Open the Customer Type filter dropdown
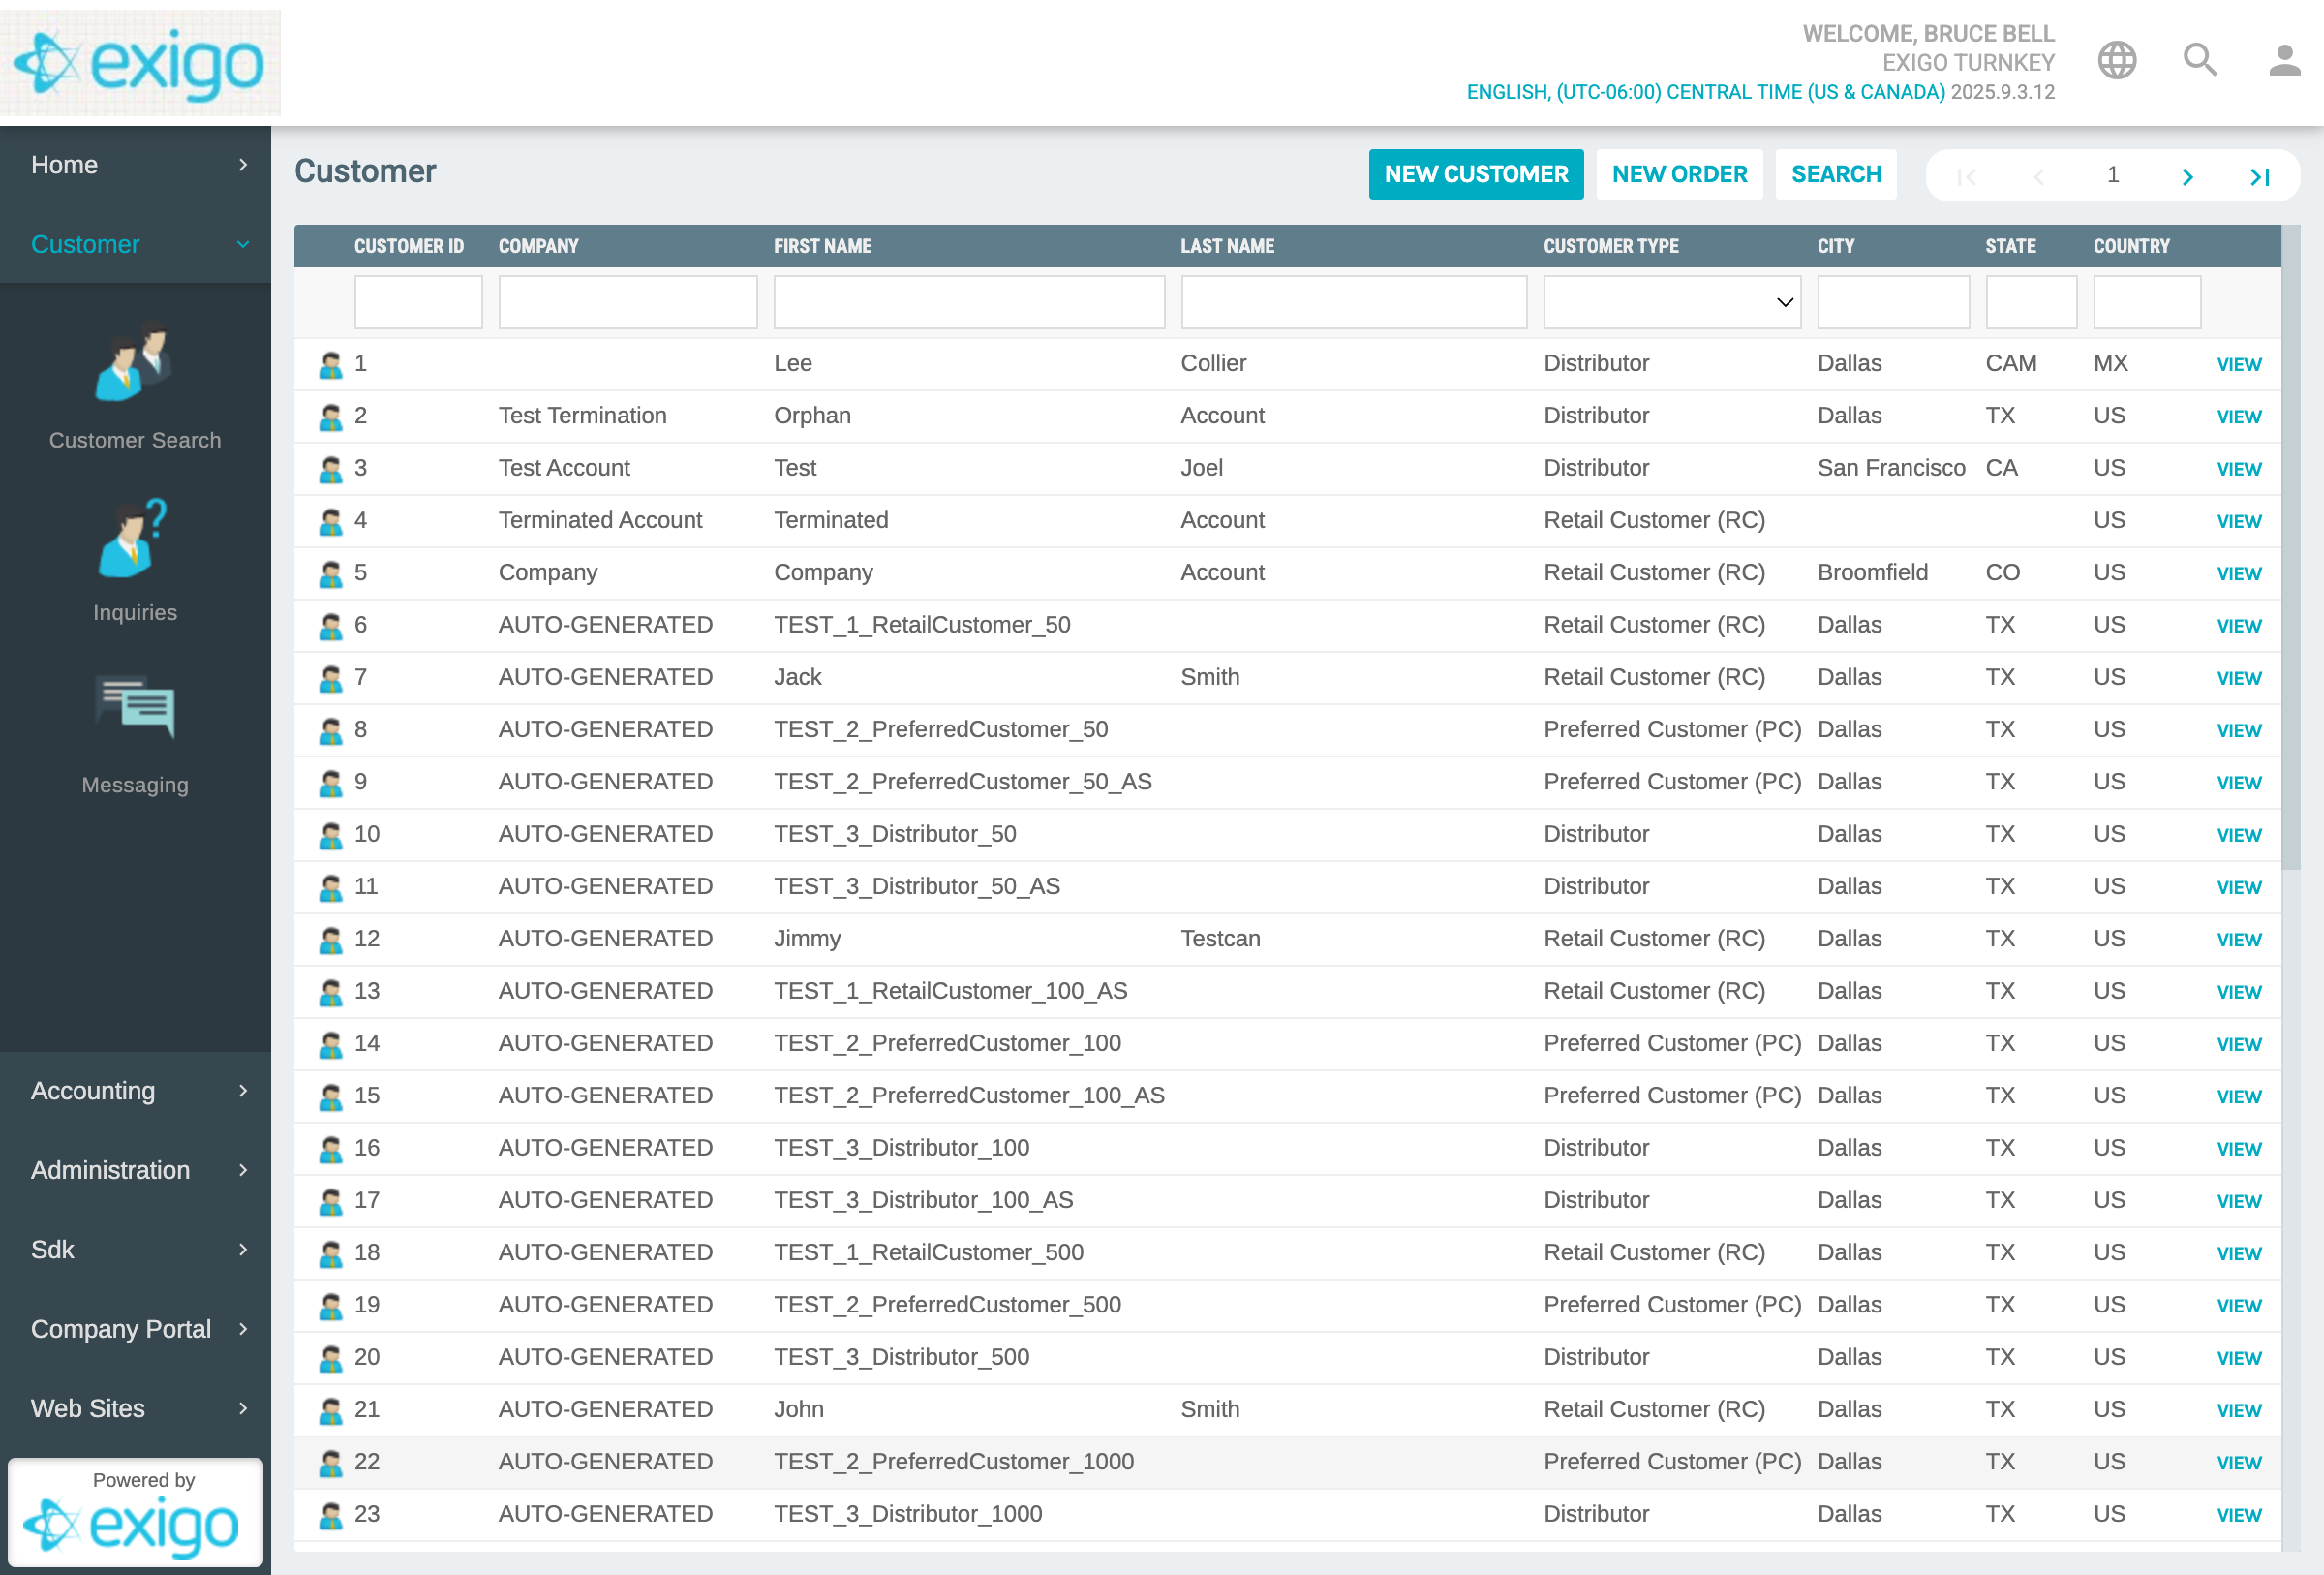 1671,302
